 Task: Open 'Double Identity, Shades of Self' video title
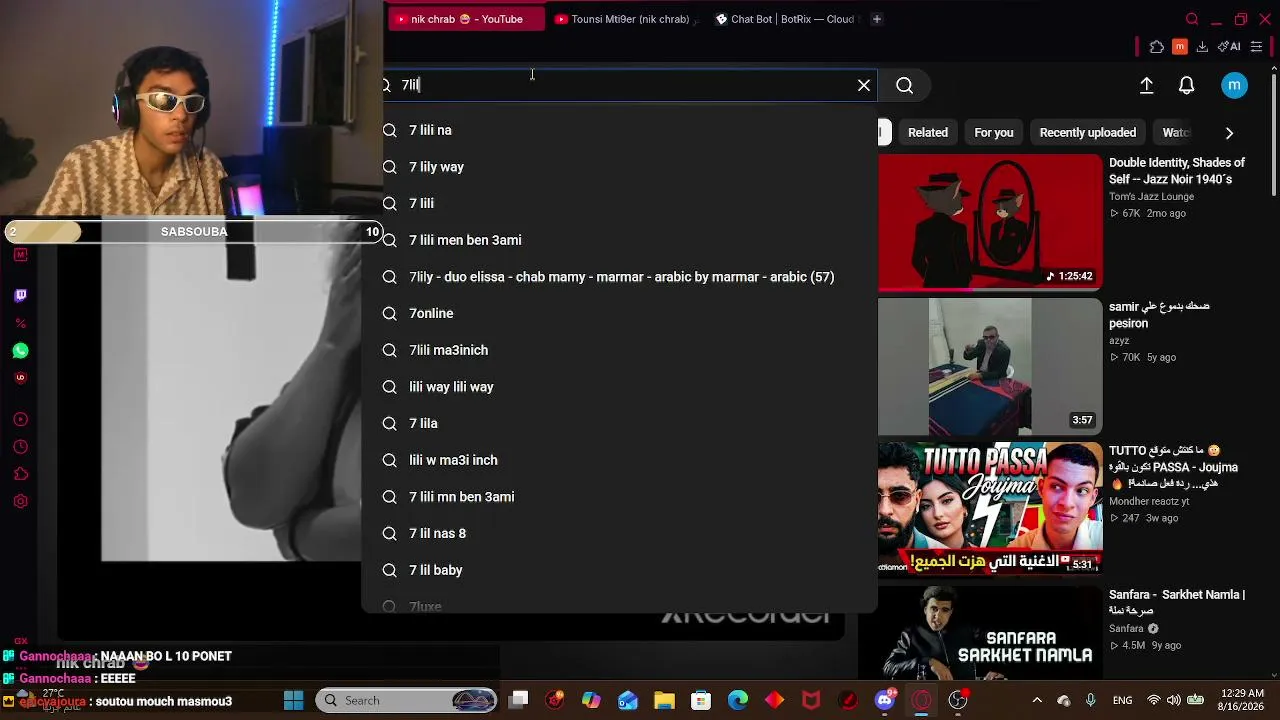point(1177,171)
